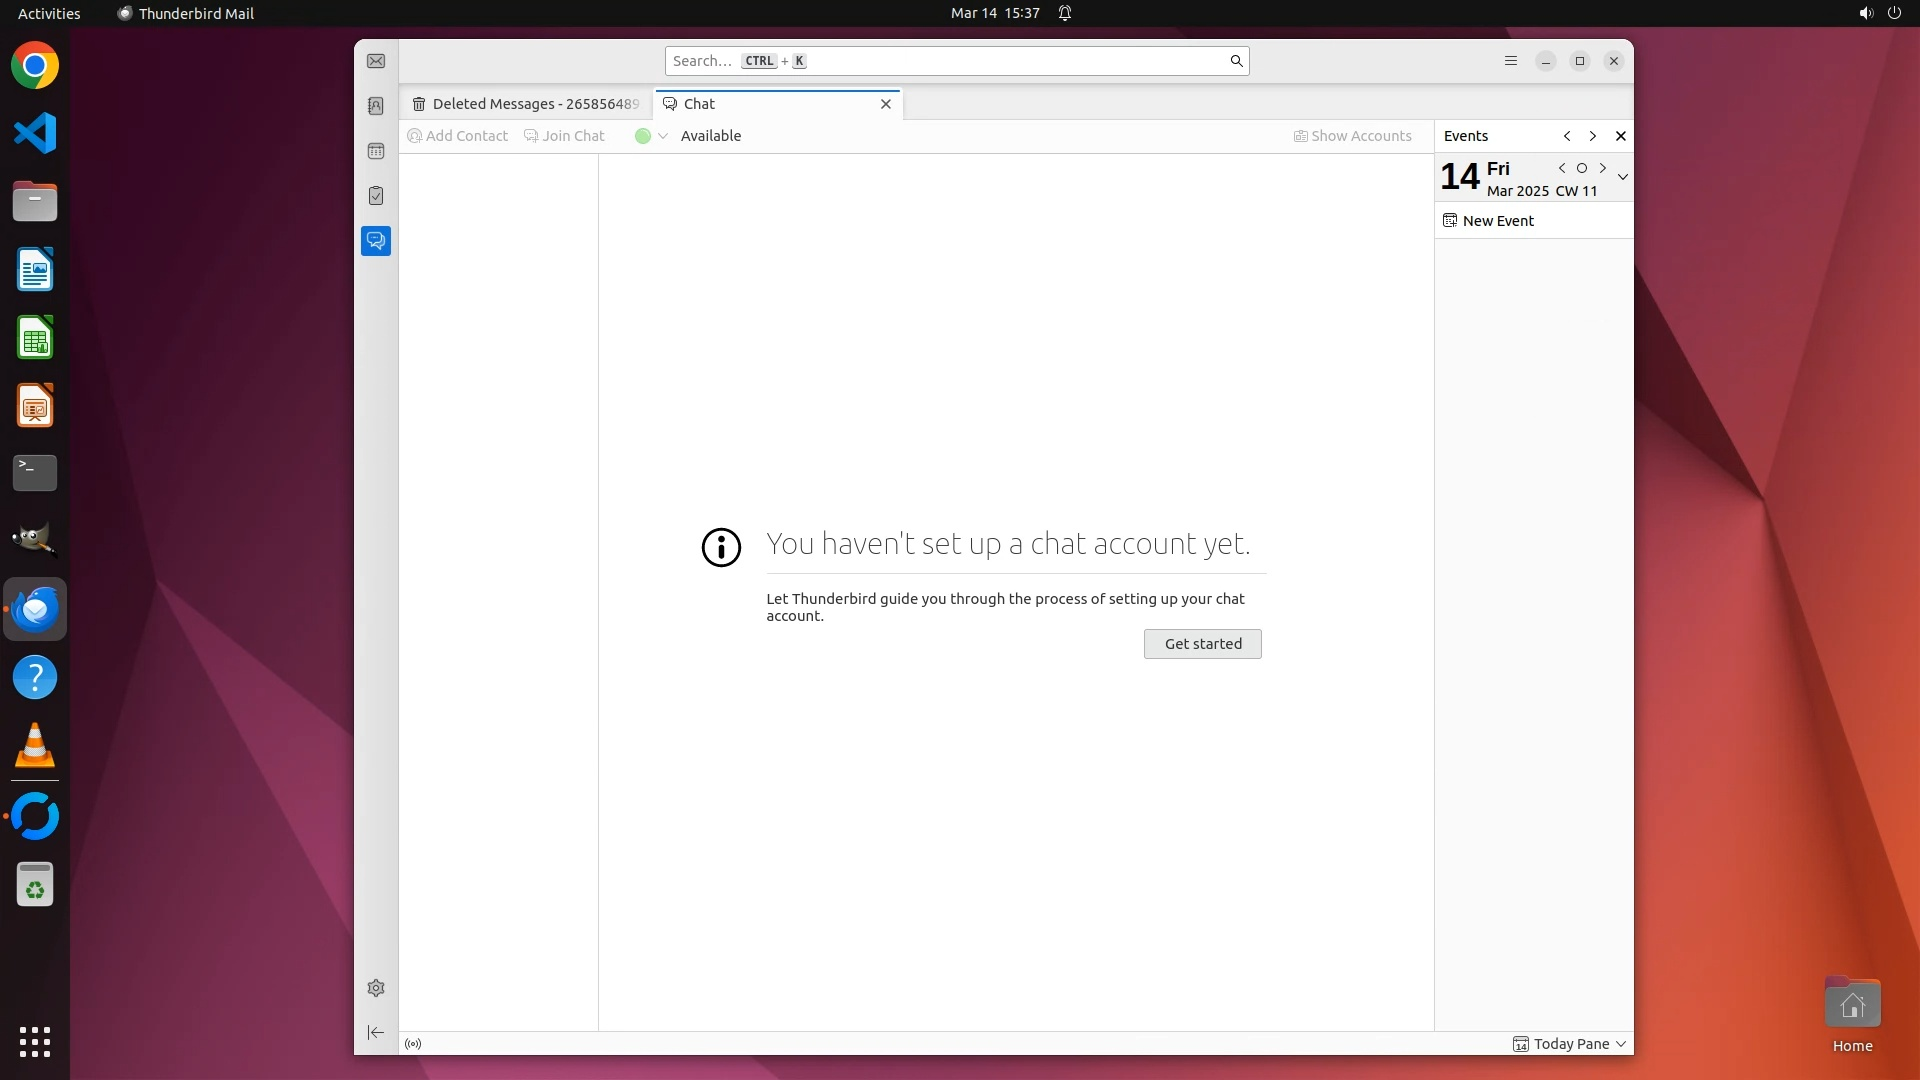Close the Events pane
The width and height of the screenshot is (1920, 1080).
(x=1621, y=136)
